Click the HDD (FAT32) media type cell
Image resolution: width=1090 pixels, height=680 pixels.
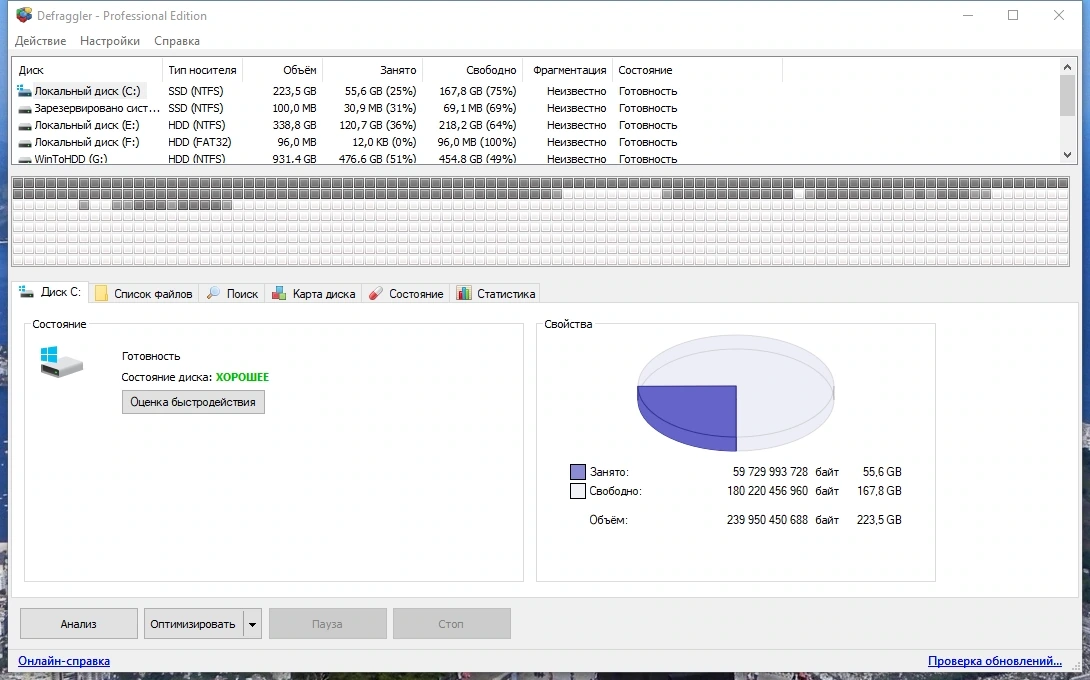pyautogui.click(x=200, y=143)
